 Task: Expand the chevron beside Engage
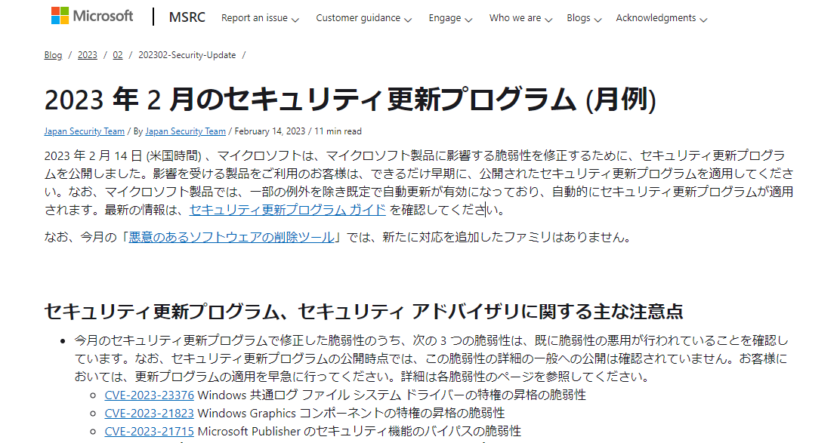(x=469, y=19)
